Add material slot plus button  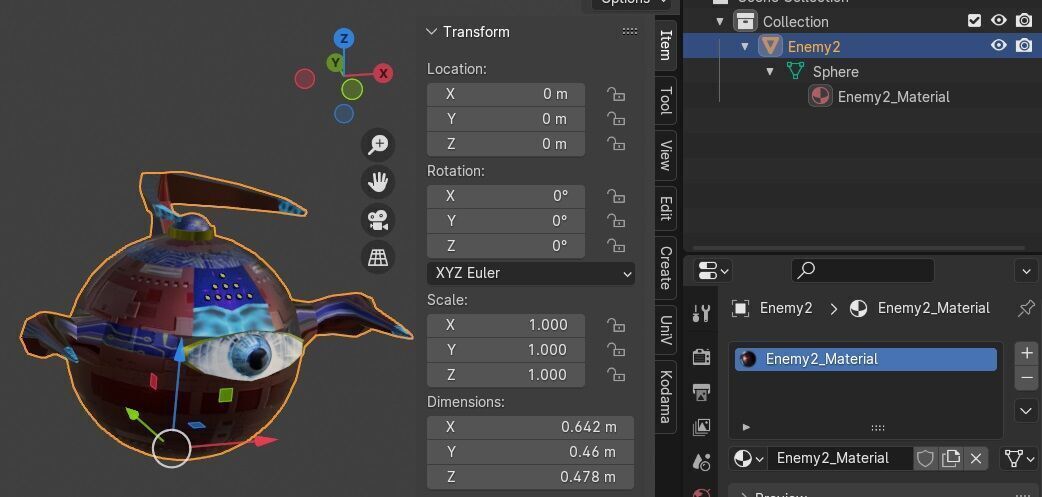point(1027,353)
